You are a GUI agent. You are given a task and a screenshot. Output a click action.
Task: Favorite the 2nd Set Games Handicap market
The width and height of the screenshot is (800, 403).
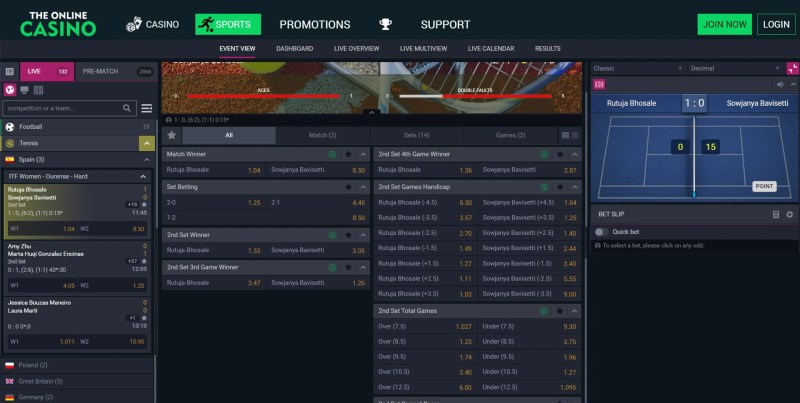tap(560, 187)
